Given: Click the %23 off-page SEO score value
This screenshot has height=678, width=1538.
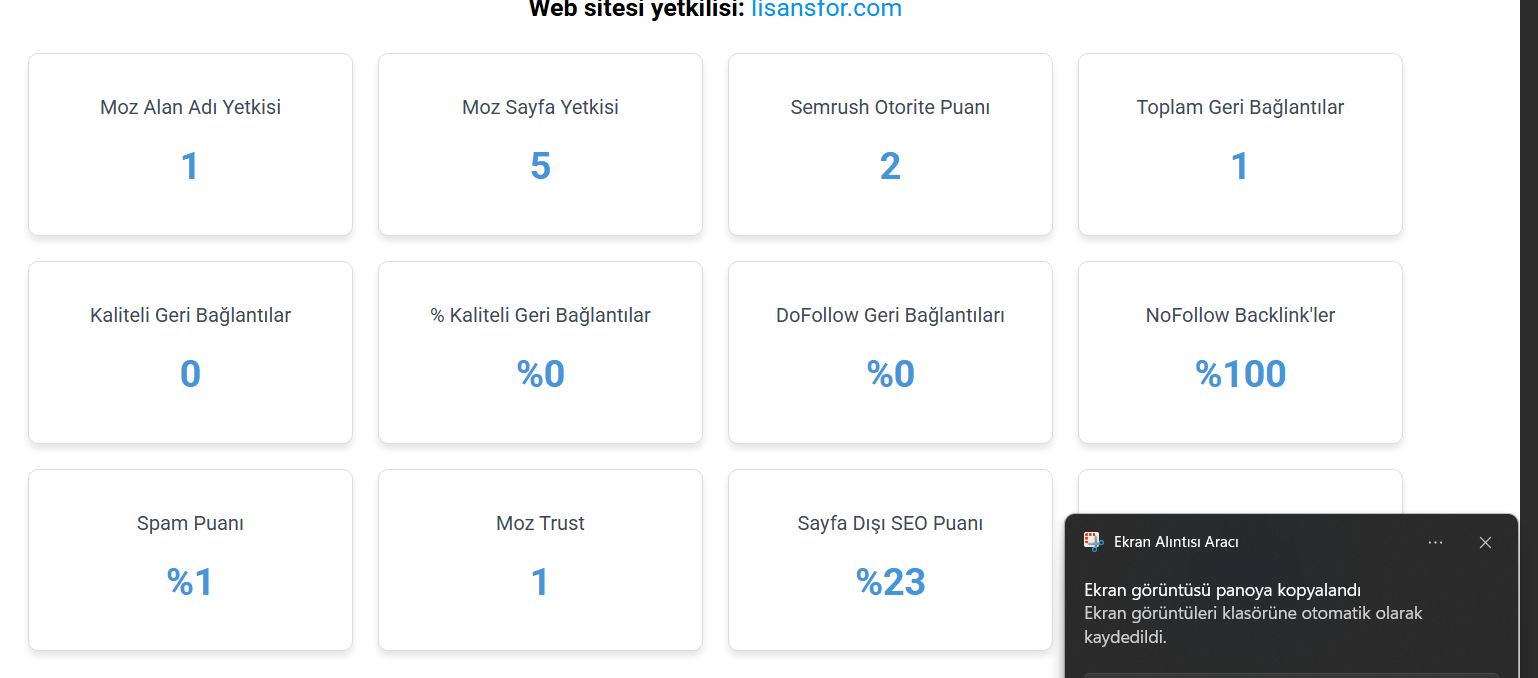Looking at the screenshot, I should (x=890, y=582).
